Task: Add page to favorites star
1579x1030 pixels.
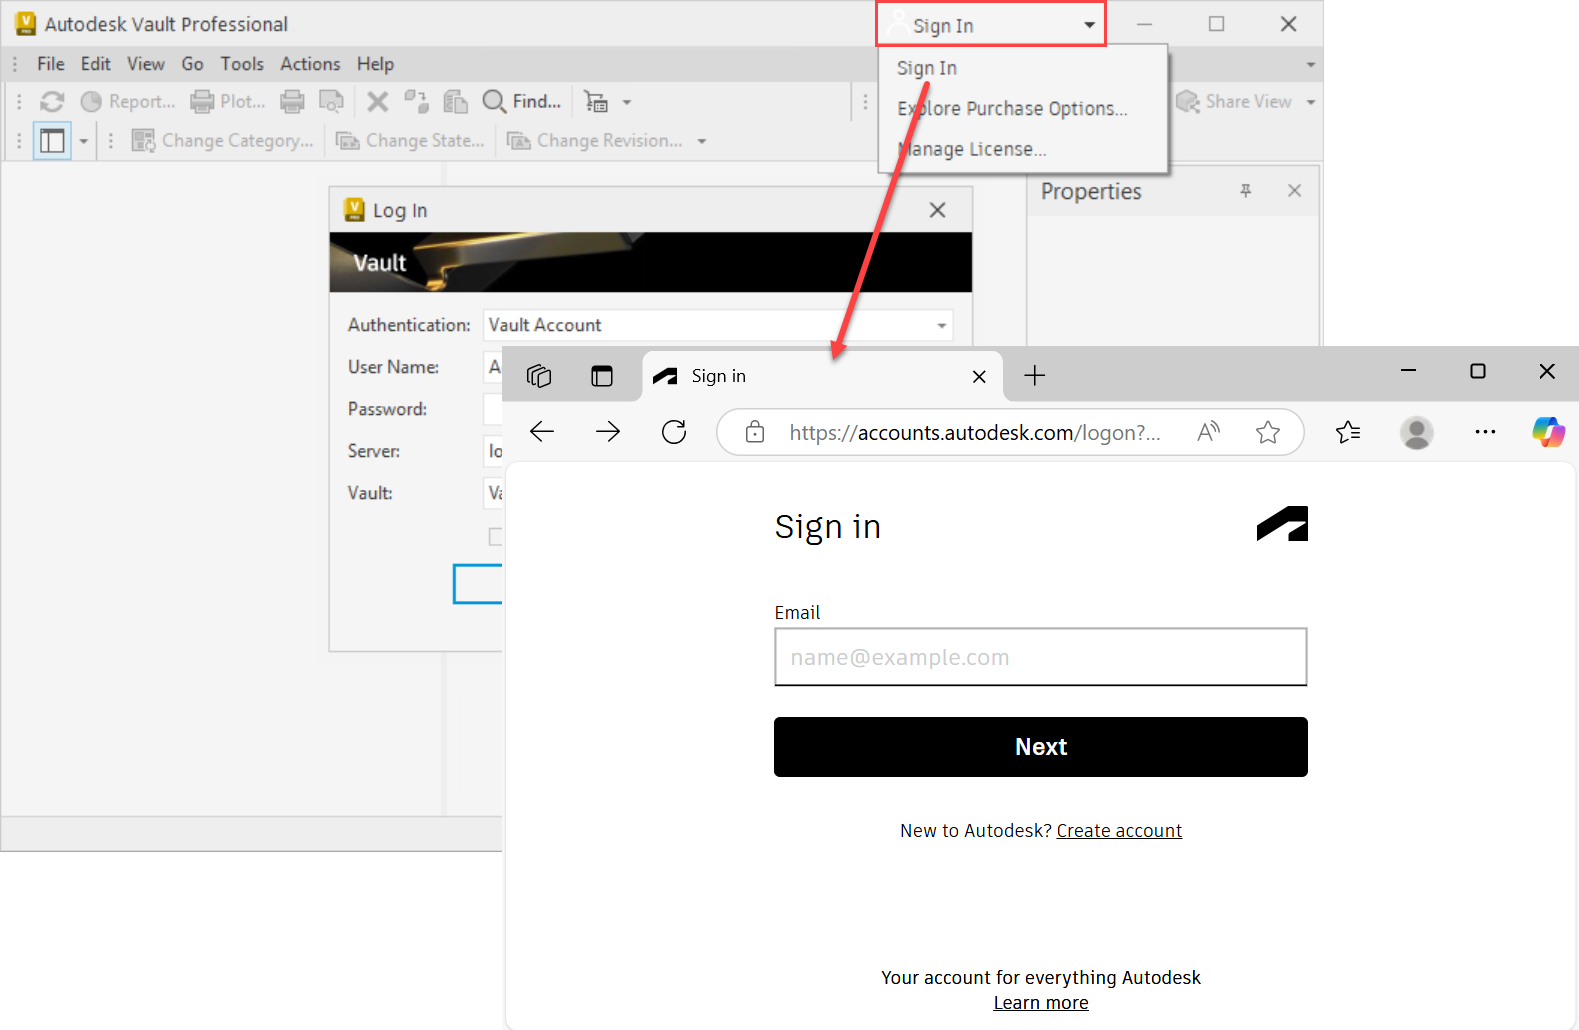Action: point(1268,432)
